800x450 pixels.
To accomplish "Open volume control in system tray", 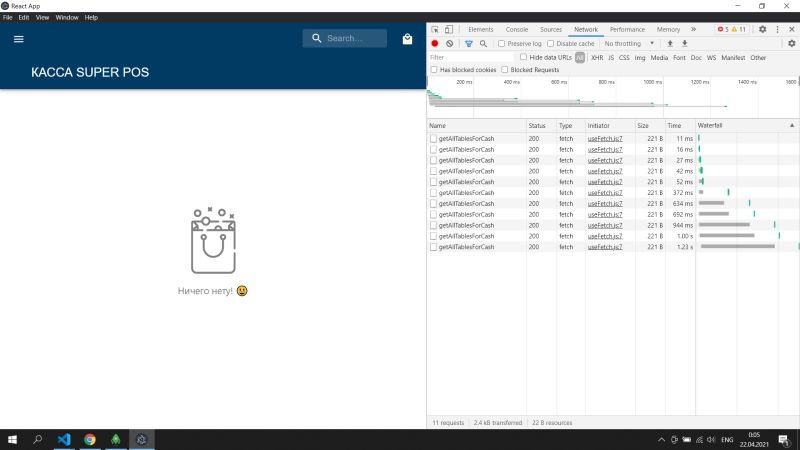I will click(711, 440).
